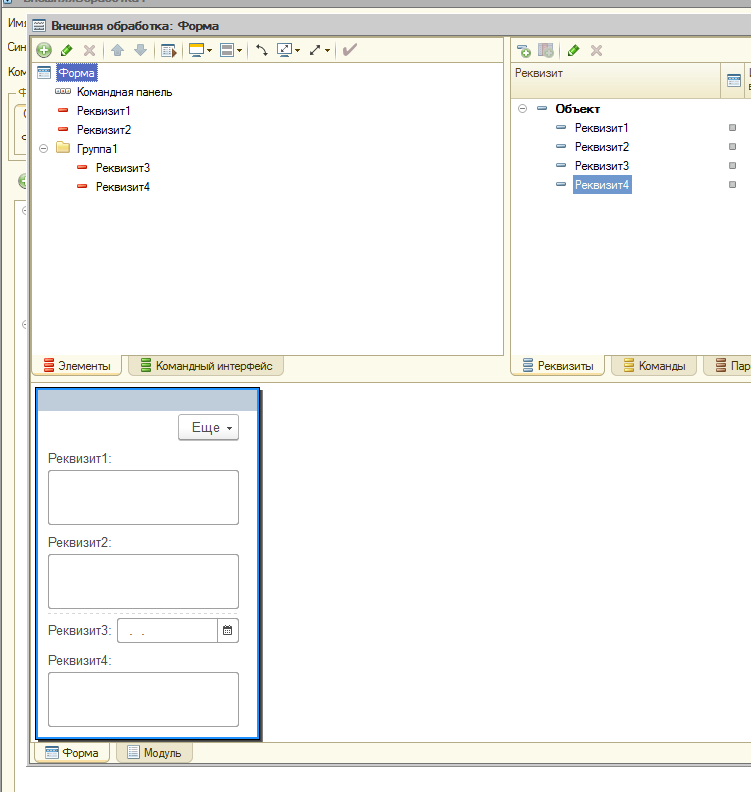Screen dimensions: 751x792
Task: Open the monitor display options icon
Action: [196, 50]
